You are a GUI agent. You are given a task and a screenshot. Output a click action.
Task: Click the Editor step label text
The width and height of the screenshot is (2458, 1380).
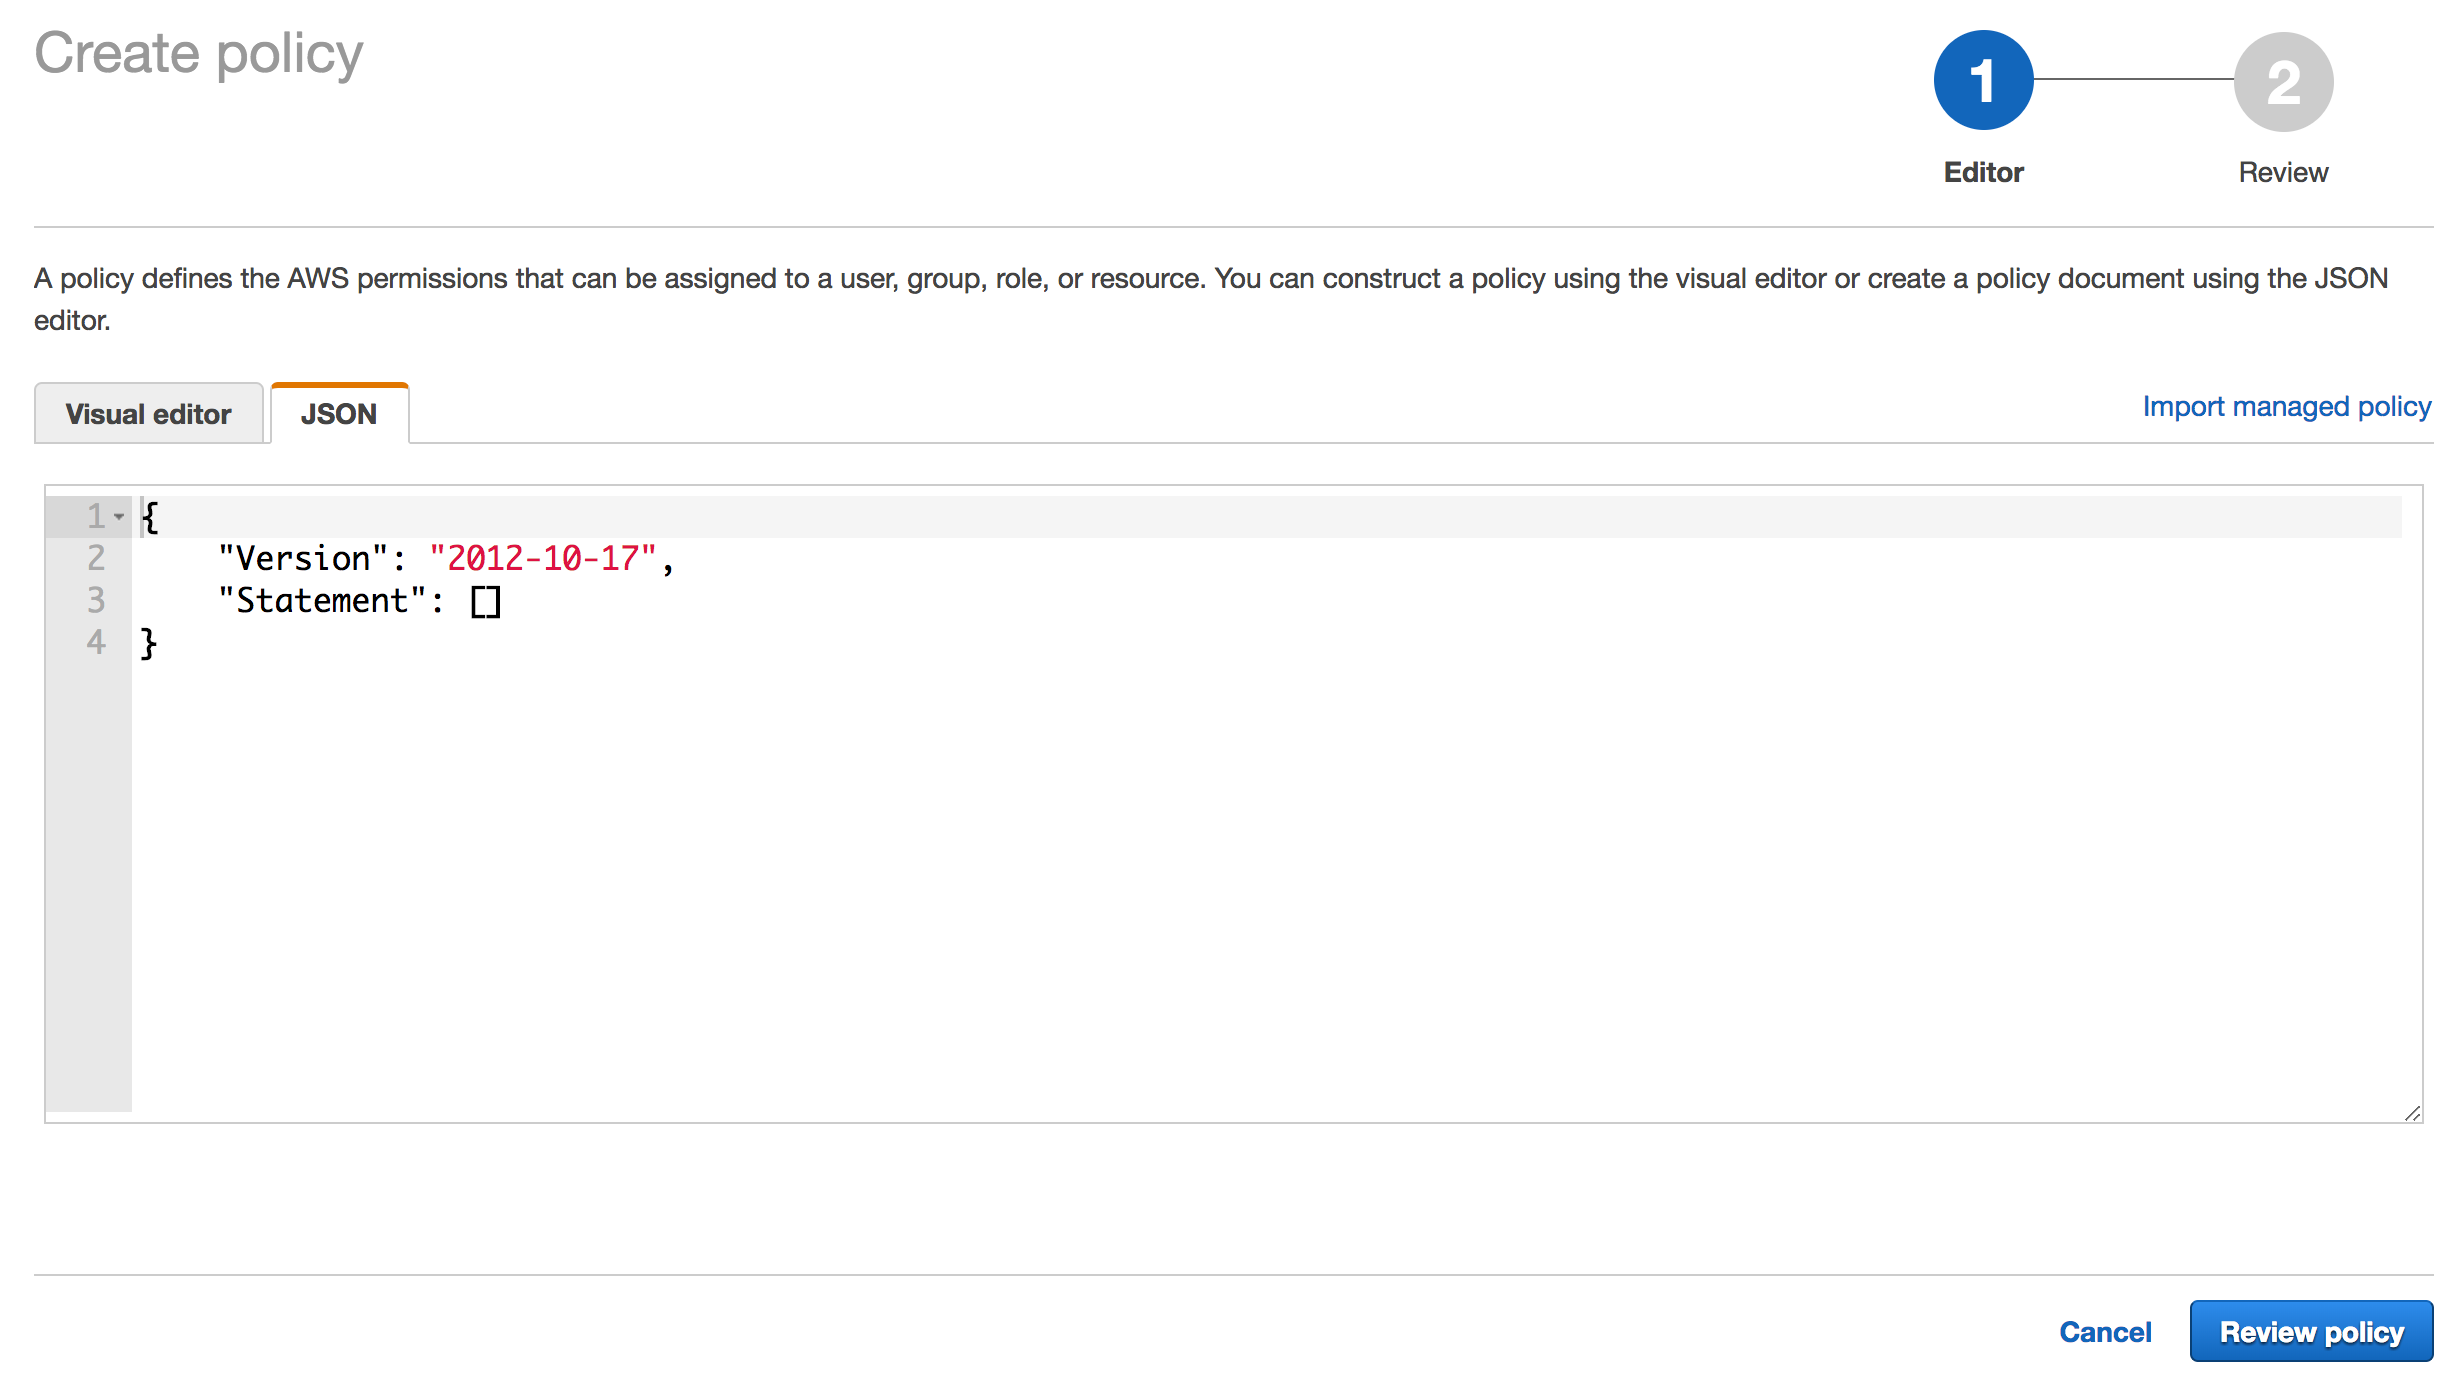click(1983, 171)
